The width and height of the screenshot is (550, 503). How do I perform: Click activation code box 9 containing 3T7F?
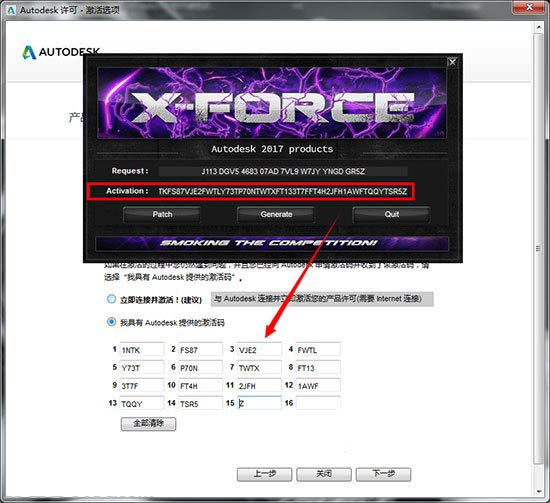(x=142, y=386)
